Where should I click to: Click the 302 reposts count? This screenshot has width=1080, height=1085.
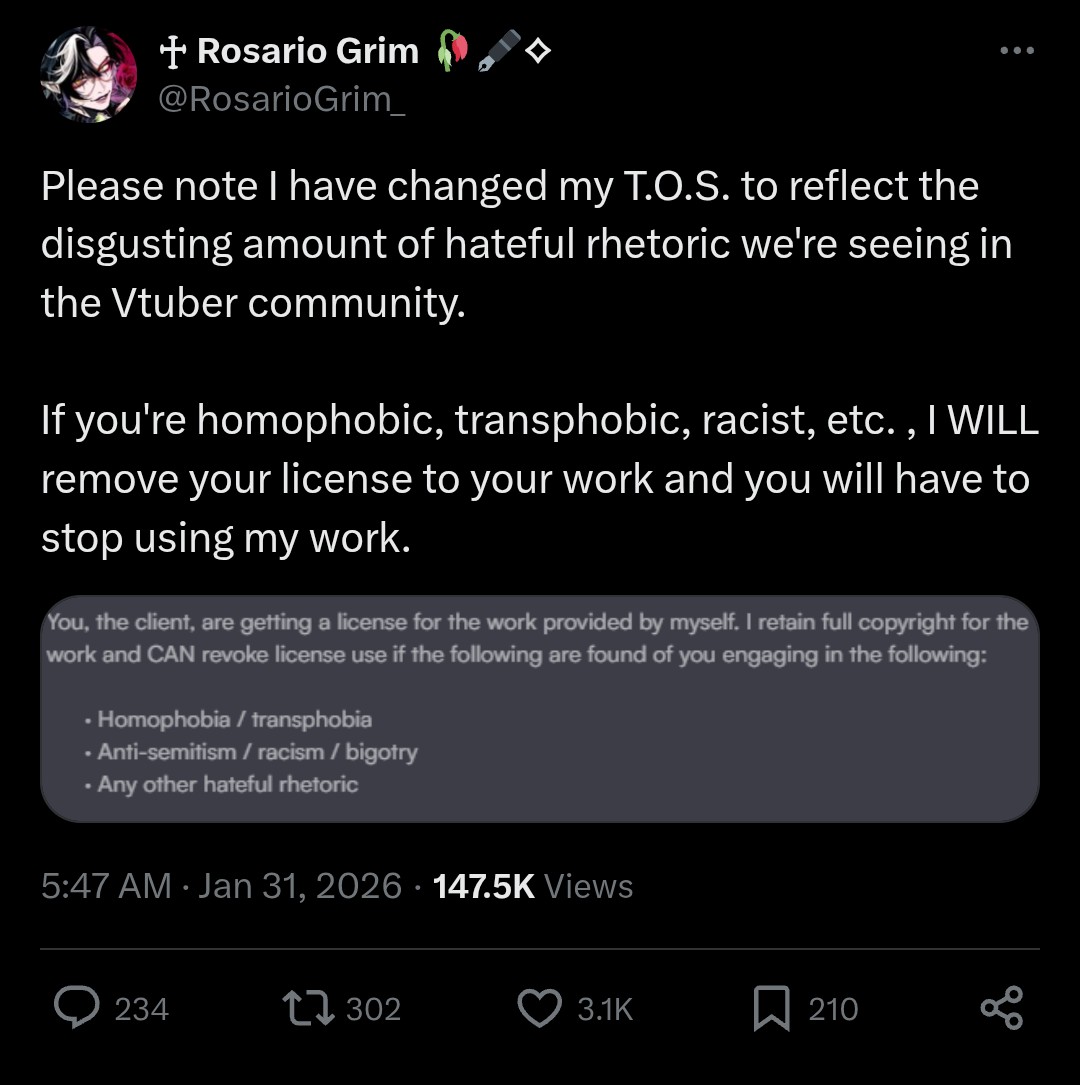[x=373, y=1009]
